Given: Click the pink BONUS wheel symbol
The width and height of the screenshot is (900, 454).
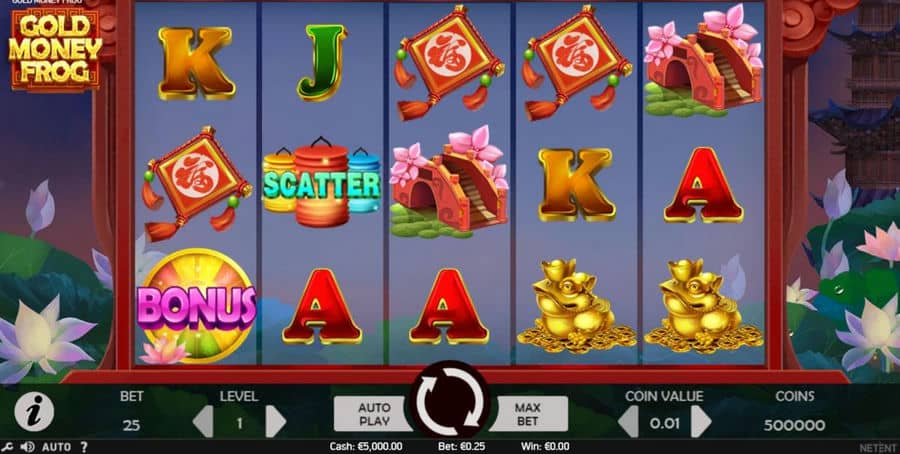Looking at the screenshot, I should (196, 305).
